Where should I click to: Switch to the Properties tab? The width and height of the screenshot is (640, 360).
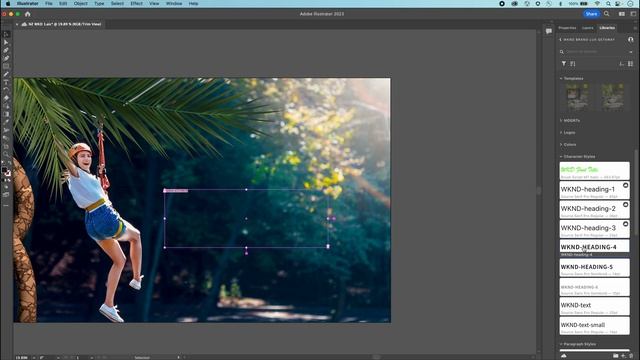point(567,28)
